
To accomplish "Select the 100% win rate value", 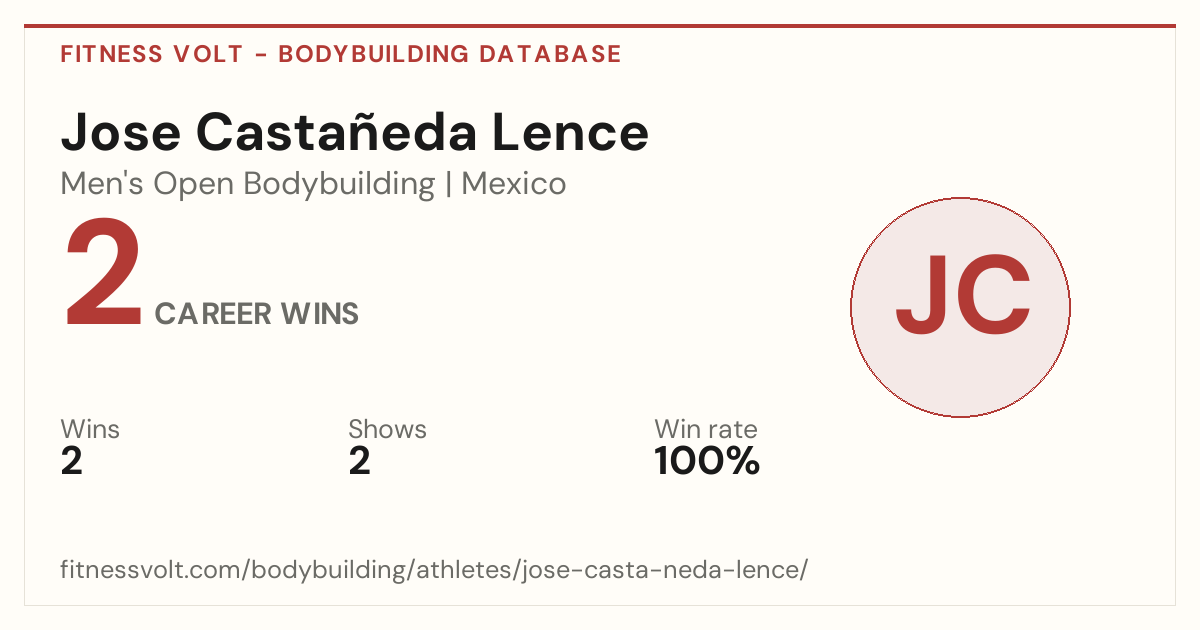I will (x=707, y=461).
